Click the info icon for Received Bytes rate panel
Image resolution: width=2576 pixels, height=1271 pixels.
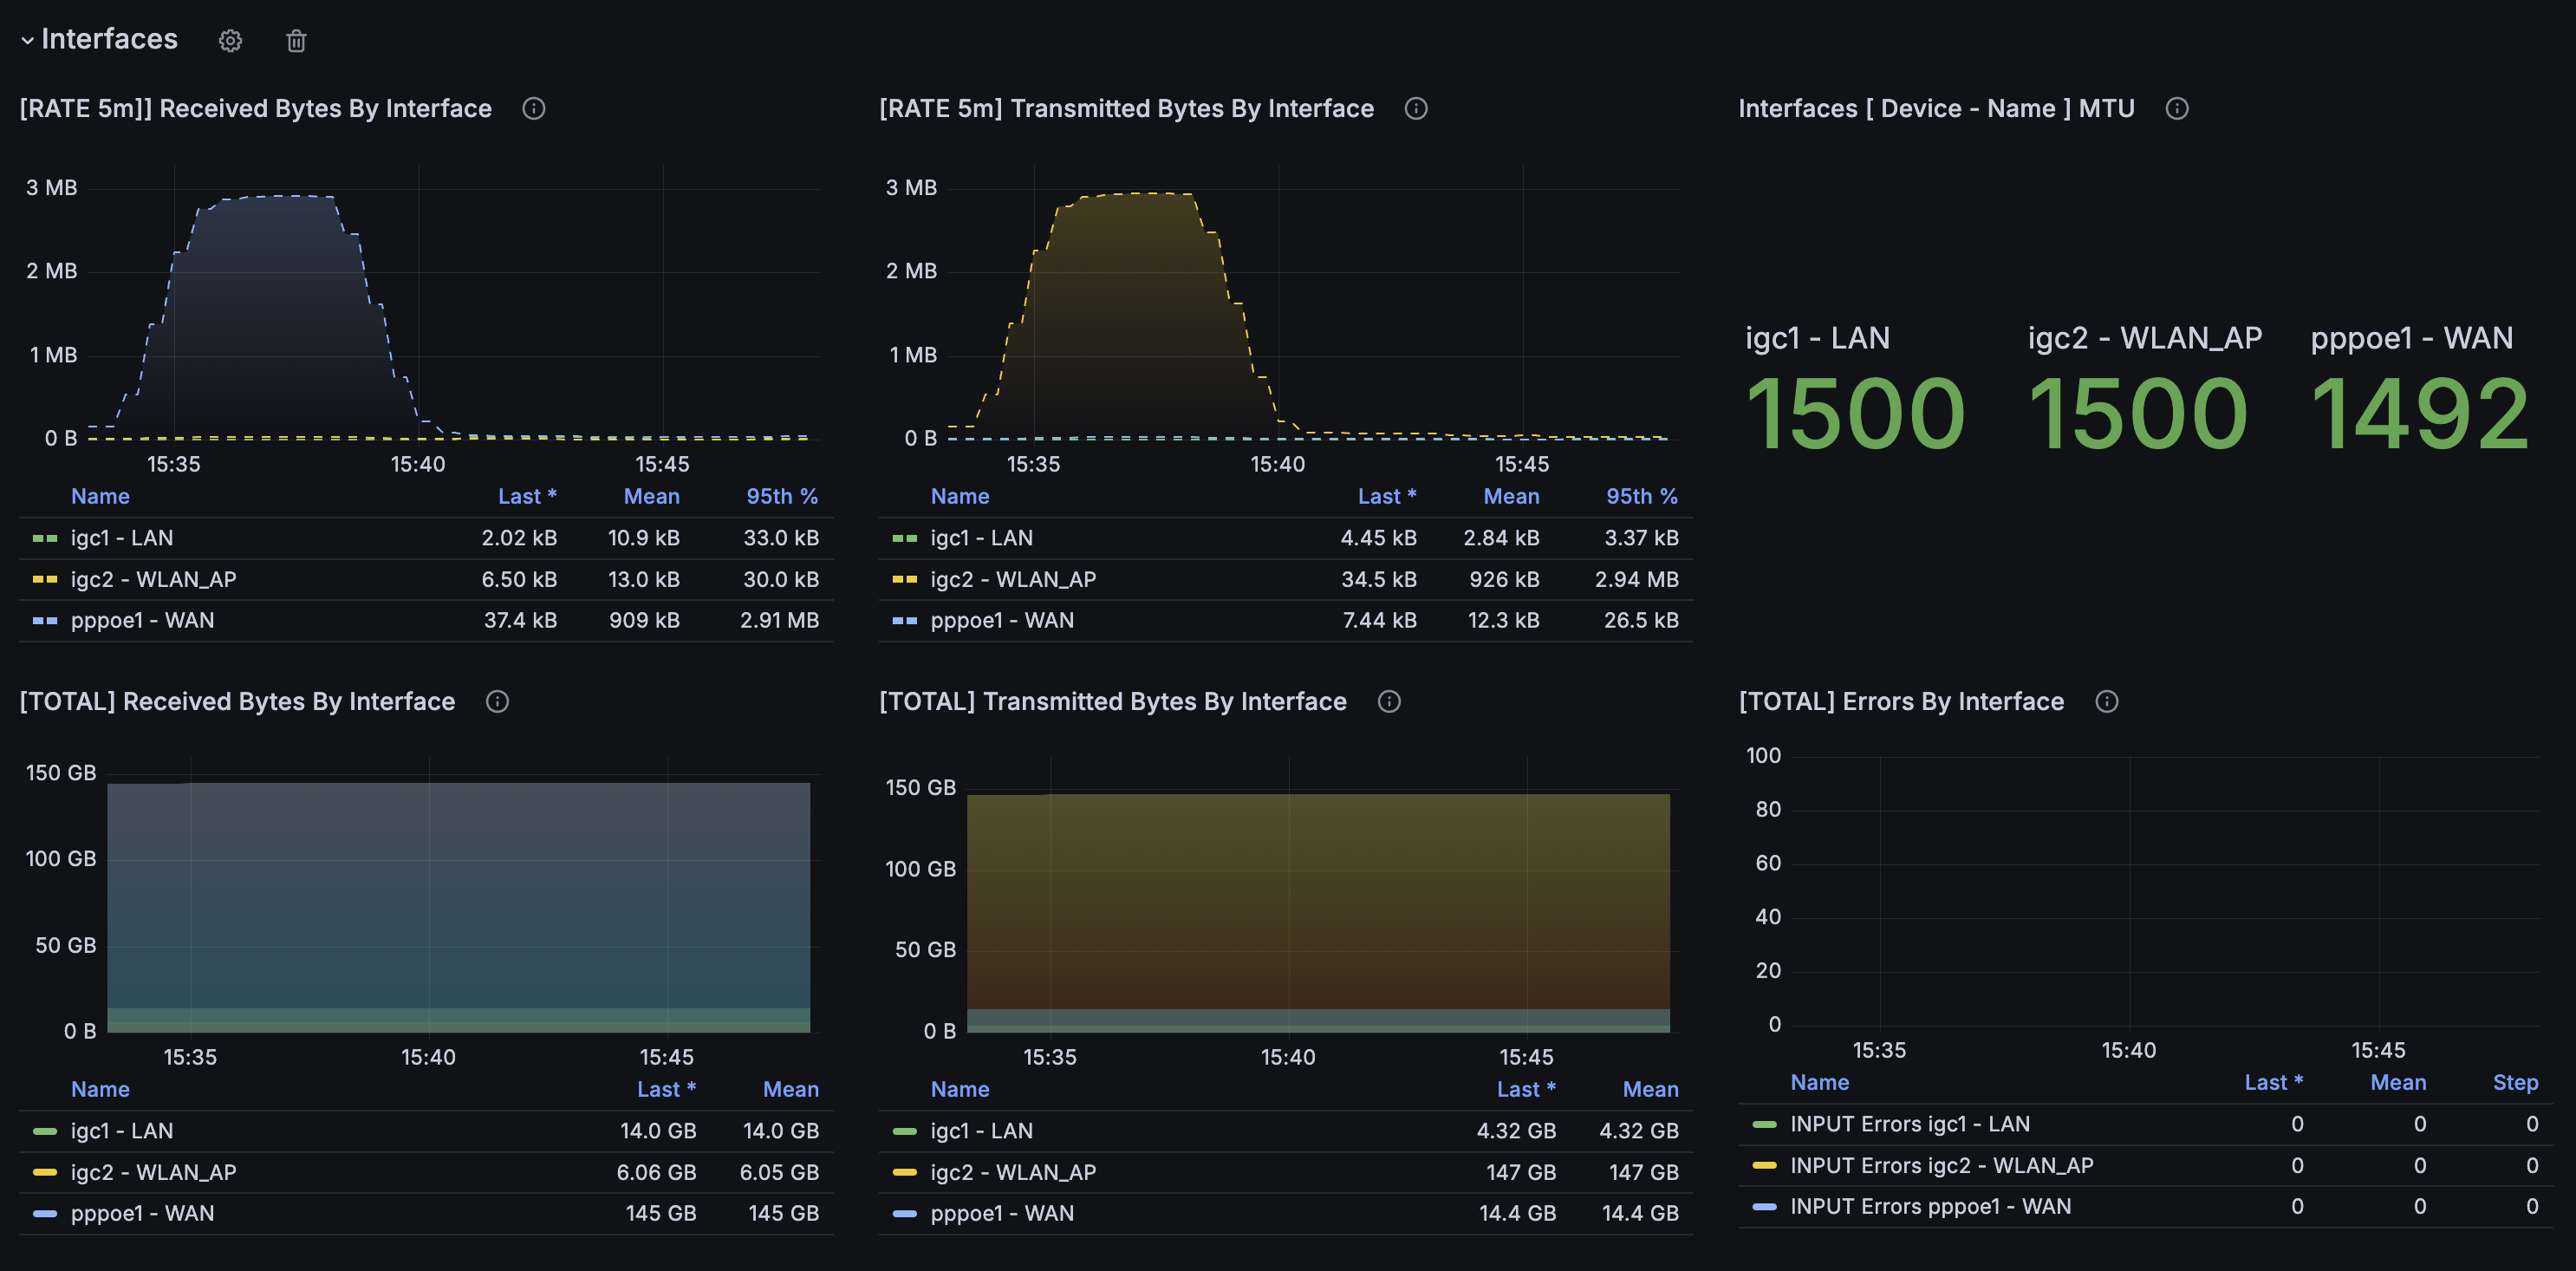pos(534,108)
